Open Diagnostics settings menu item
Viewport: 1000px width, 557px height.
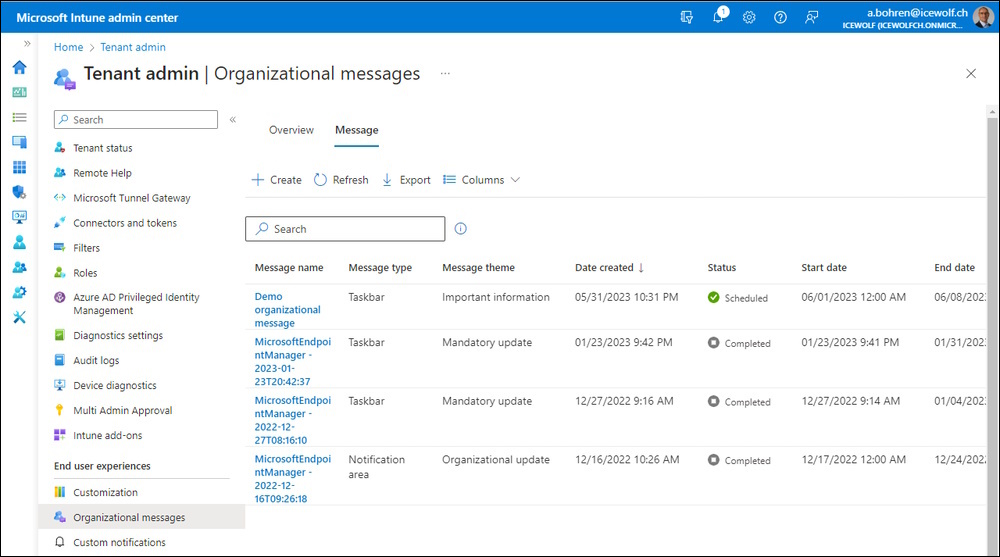point(118,336)
